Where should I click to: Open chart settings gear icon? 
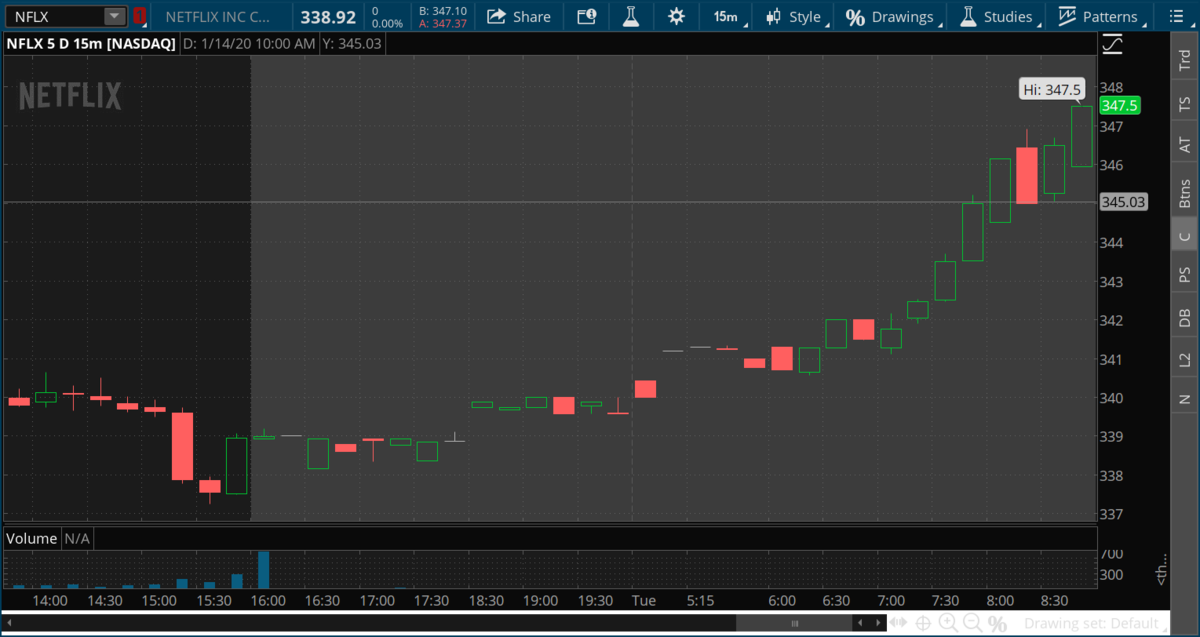click(x=677, y=16)
